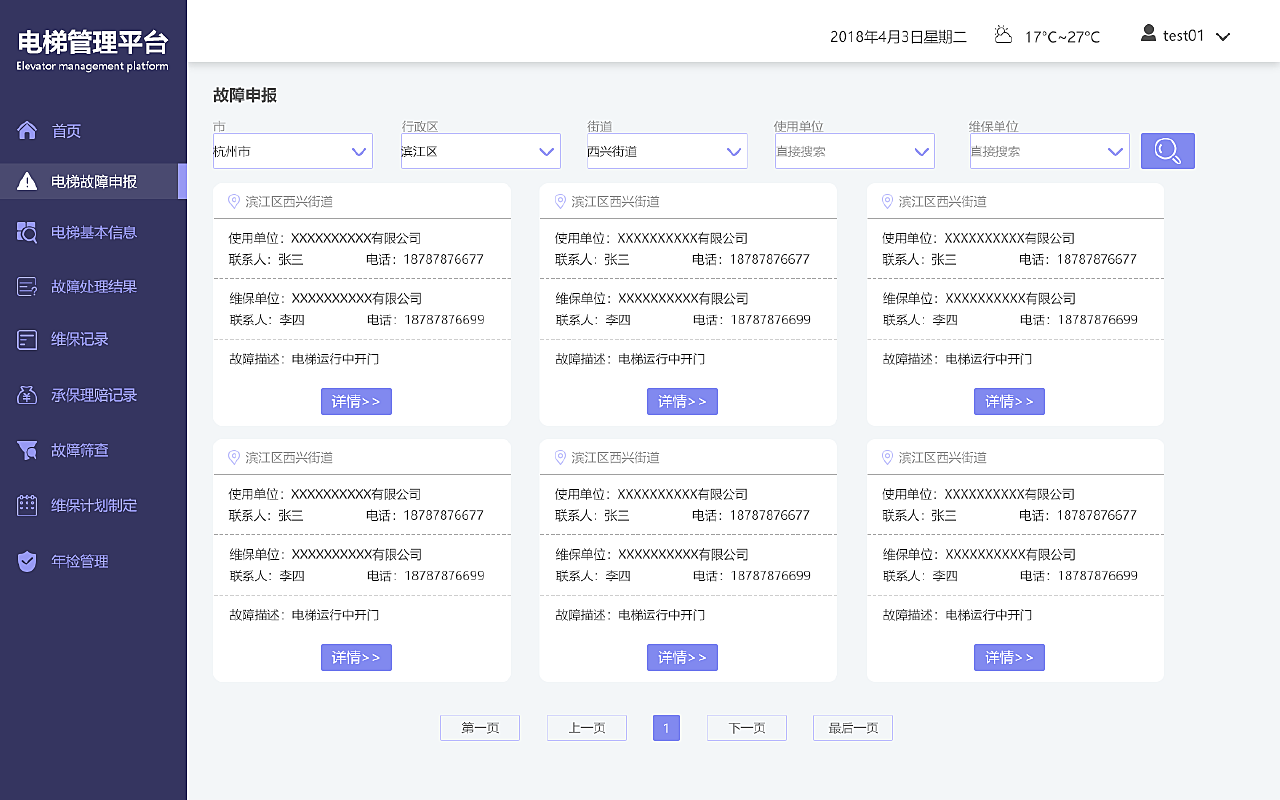
Task: Click the home icon beside 首页
Action: (27, 130)
